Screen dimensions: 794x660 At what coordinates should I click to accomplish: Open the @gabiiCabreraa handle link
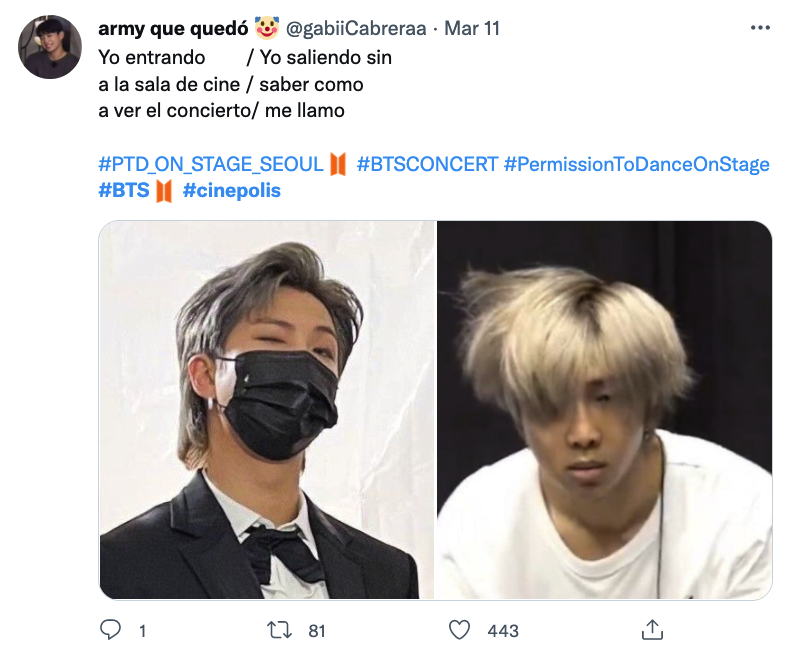pyautogui.click(x=344, y=28)
